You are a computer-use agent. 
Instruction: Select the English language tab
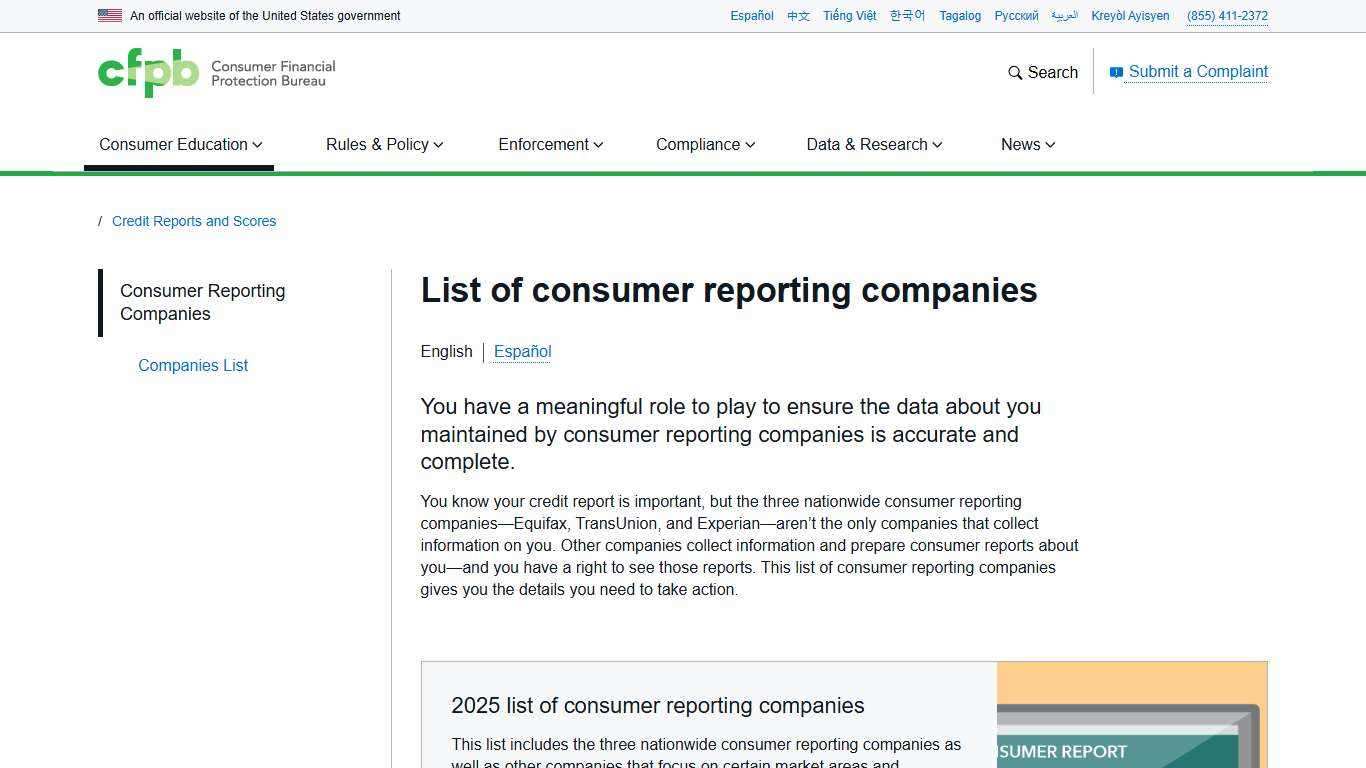pyautogui.click(x=446, y=351)
